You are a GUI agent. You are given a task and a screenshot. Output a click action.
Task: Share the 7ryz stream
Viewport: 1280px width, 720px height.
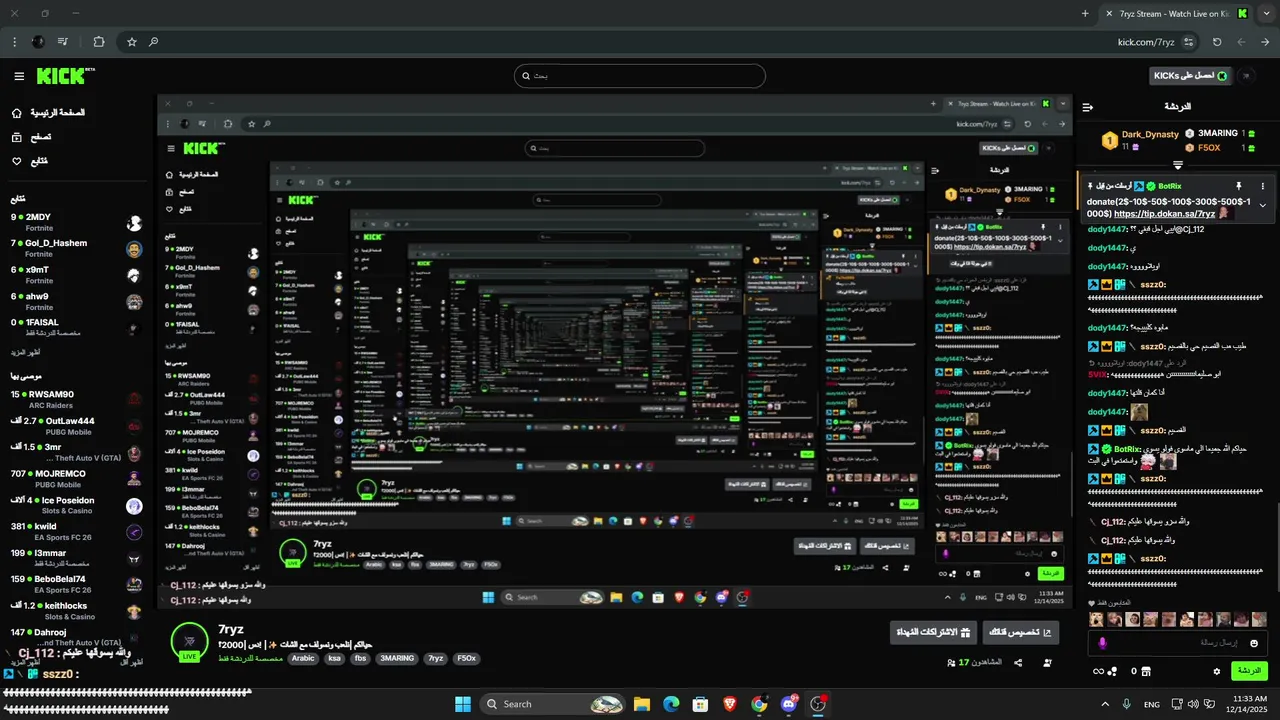tap(1018, 662)
